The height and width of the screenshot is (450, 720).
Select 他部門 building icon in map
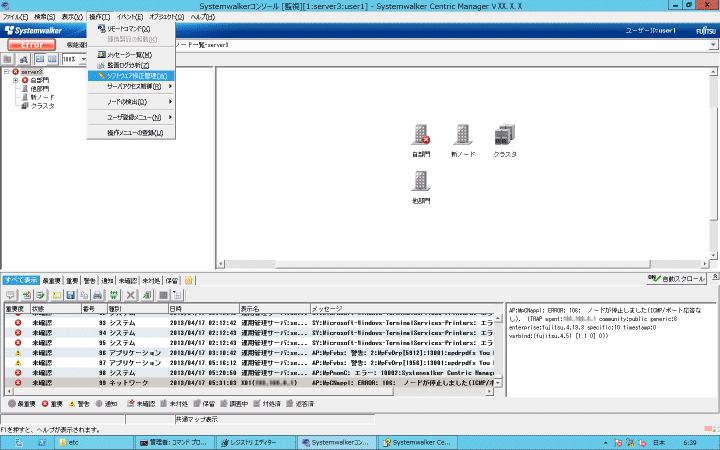(x=421, y=180)
